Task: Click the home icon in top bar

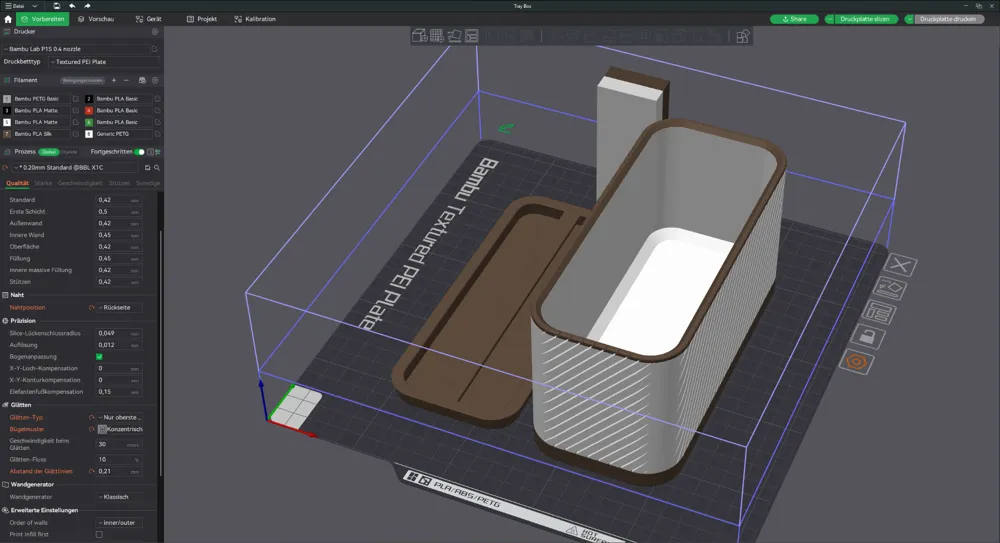Action: coord(8,19)
